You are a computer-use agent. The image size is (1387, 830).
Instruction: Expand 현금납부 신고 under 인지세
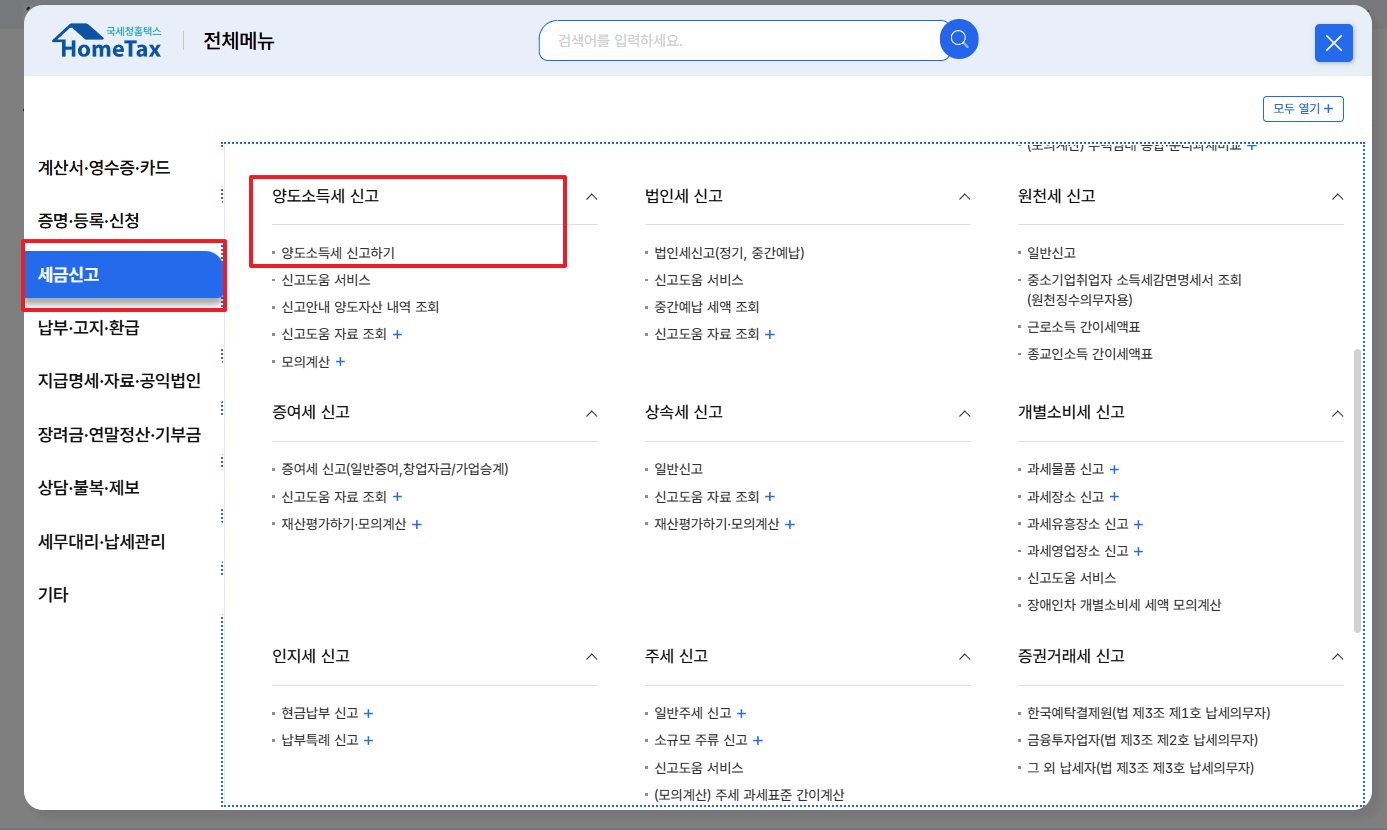point(368,713)
